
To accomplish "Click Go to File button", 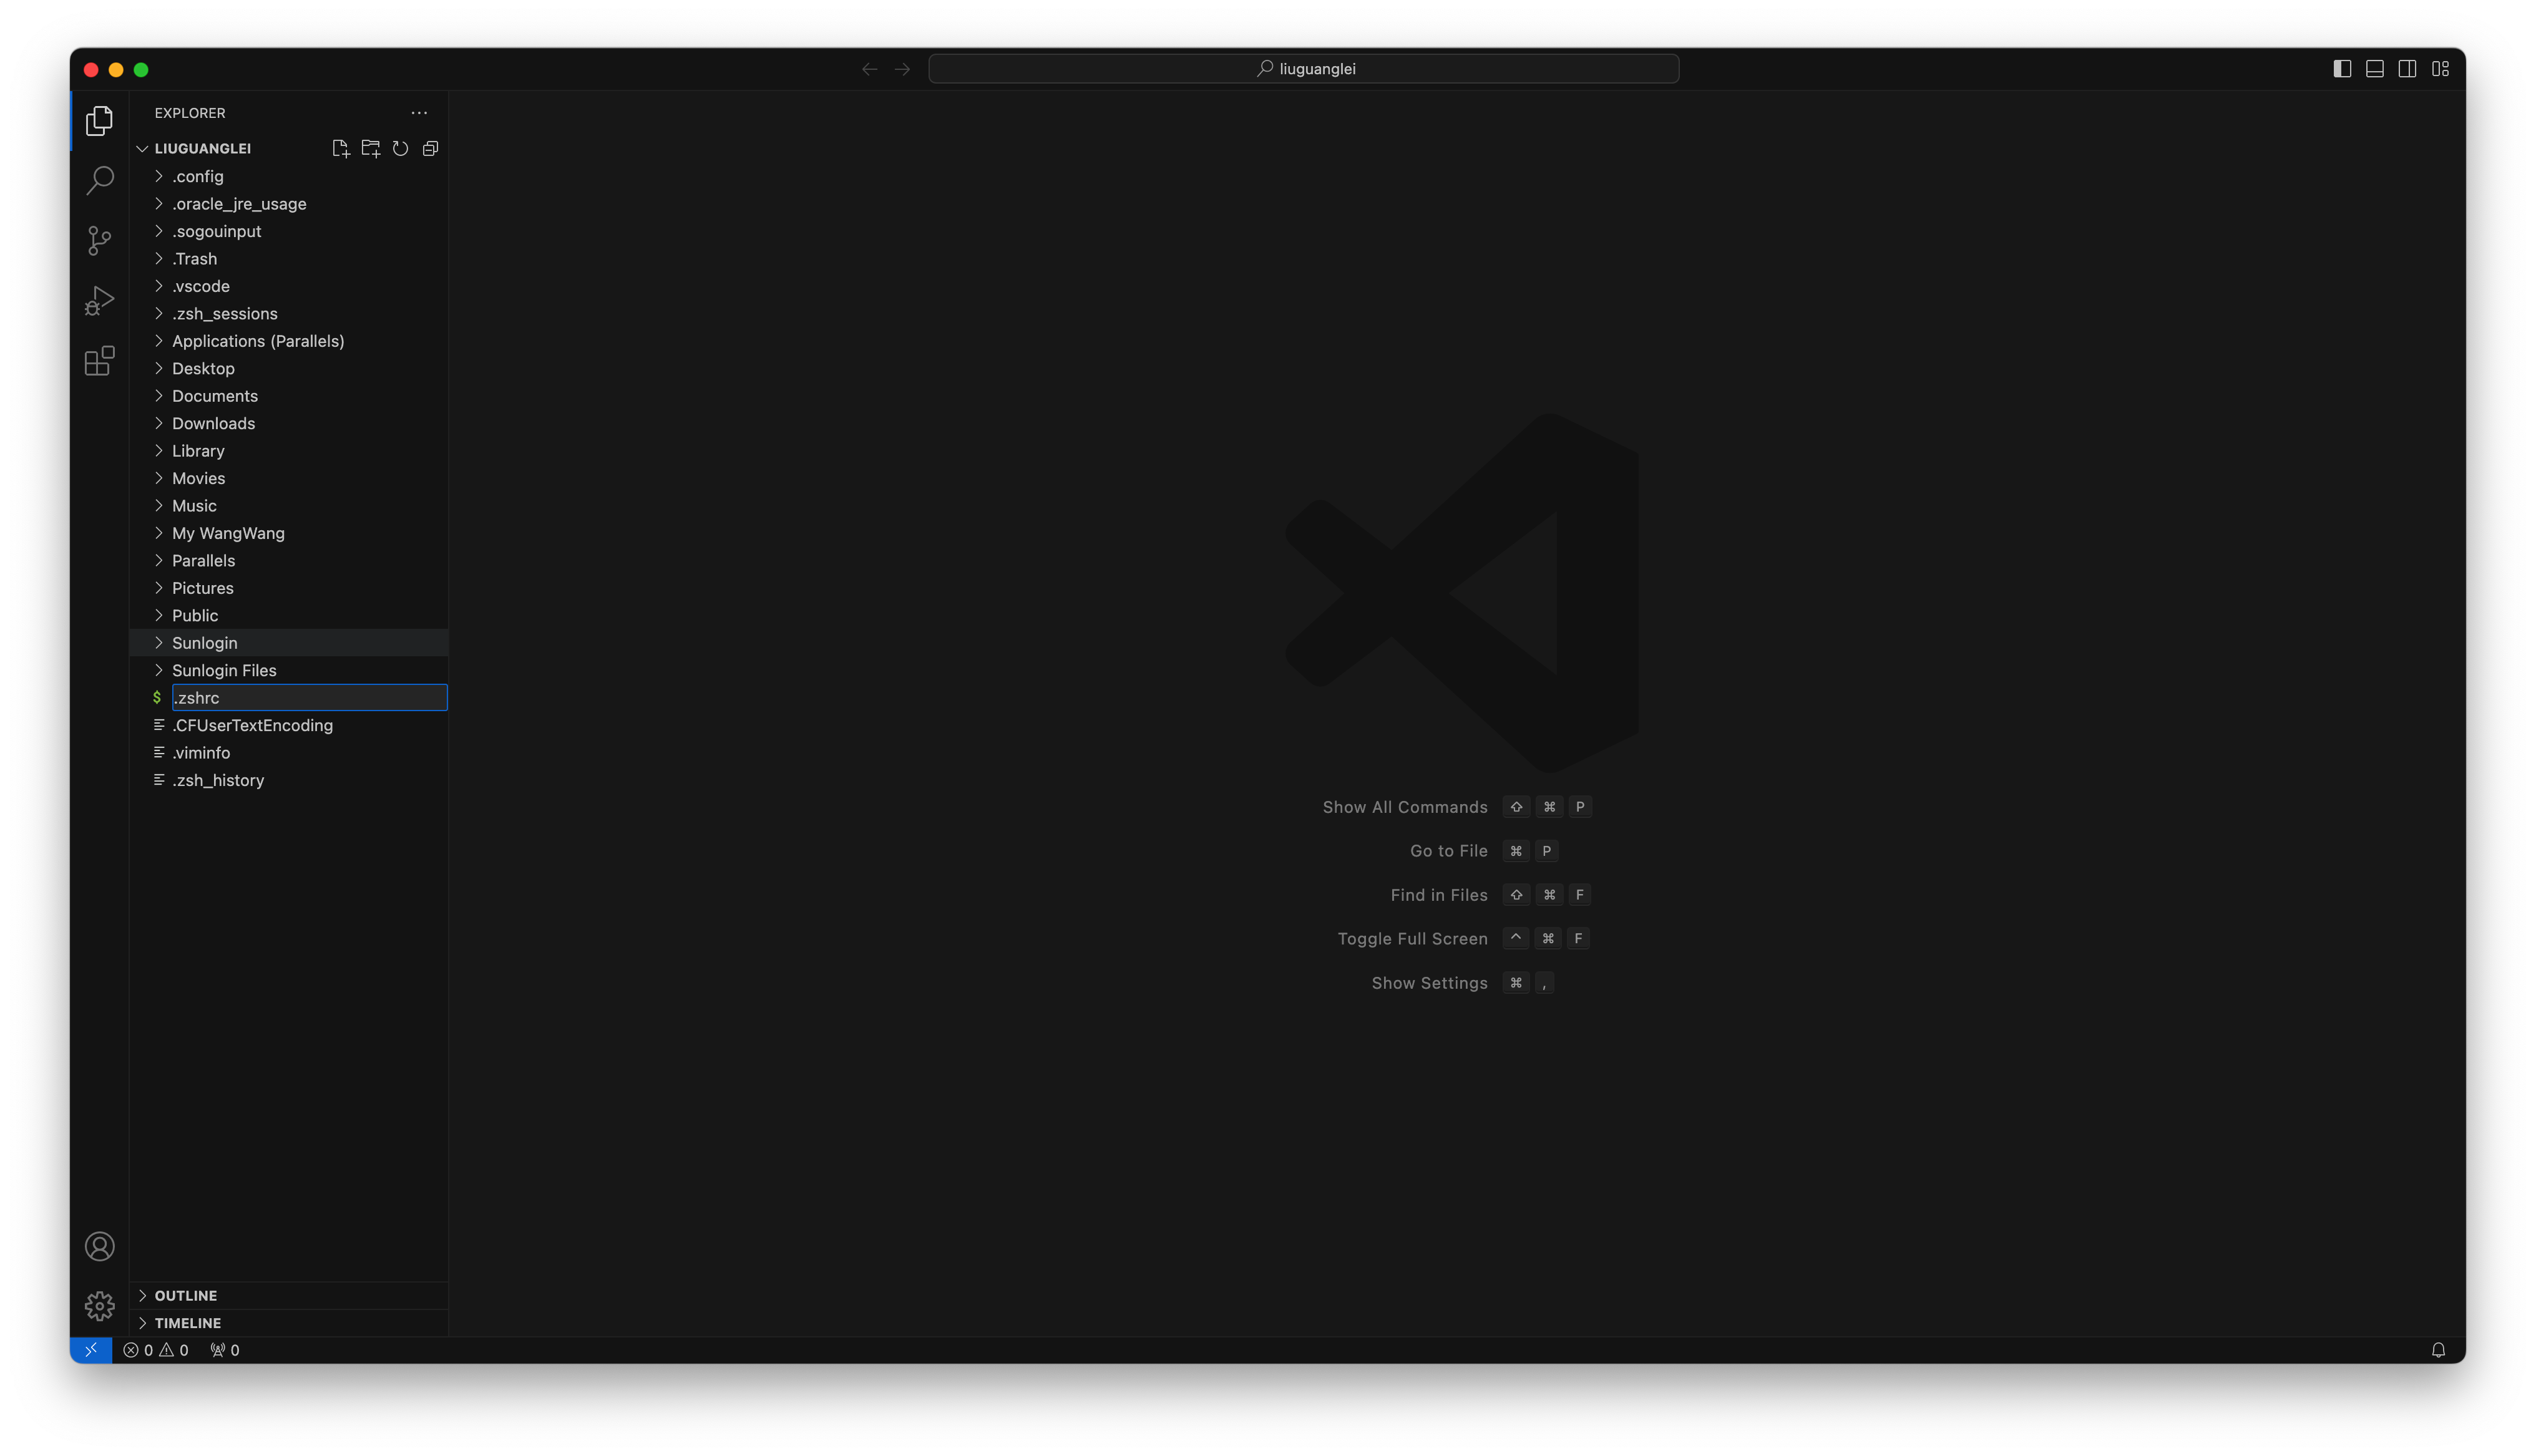I will pyautogui.click(x=1447, y=850).
